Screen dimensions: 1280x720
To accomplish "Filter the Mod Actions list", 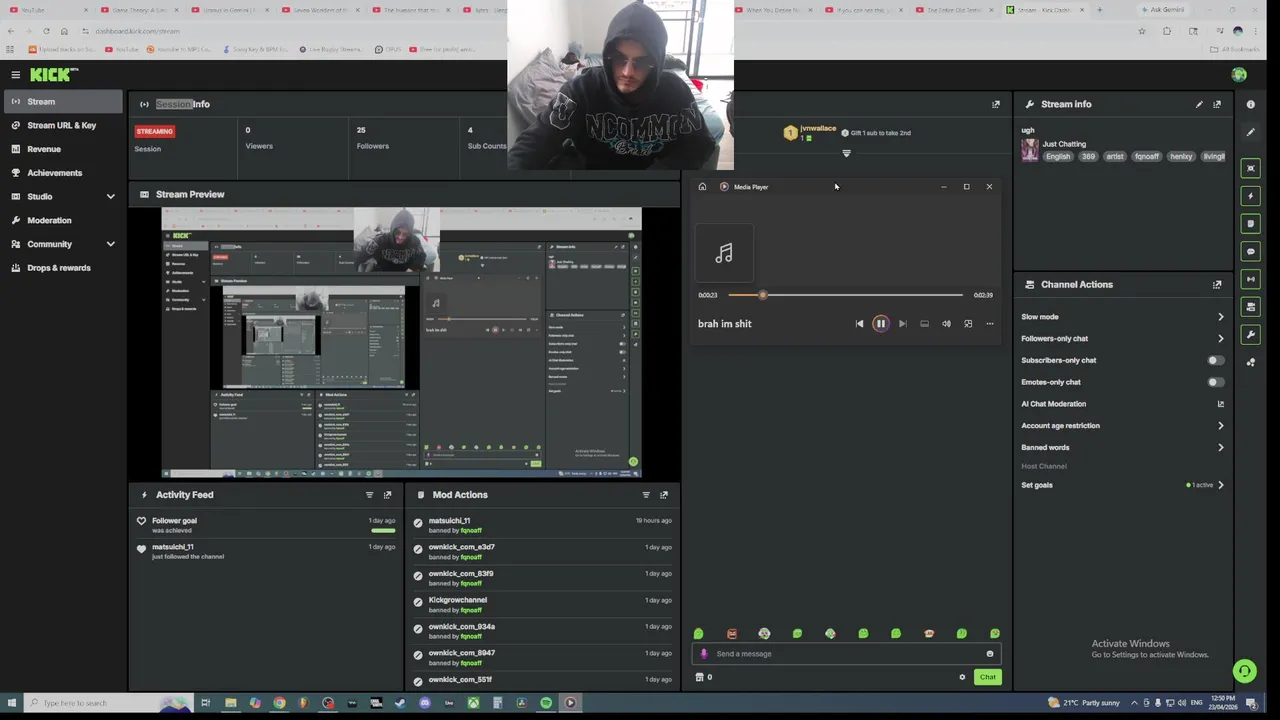I will (645, 495).
